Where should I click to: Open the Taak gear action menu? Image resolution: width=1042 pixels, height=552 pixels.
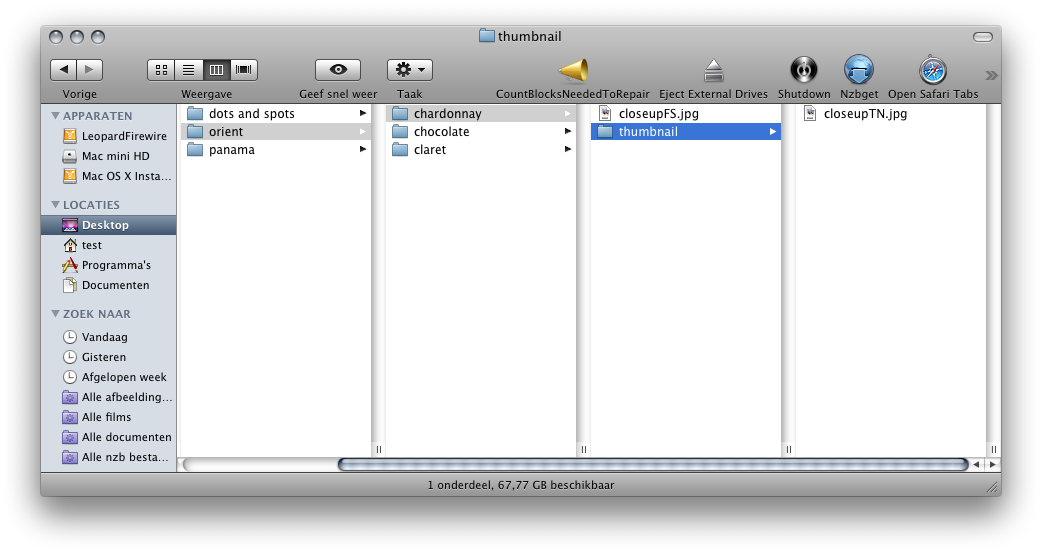pos(410,69)
